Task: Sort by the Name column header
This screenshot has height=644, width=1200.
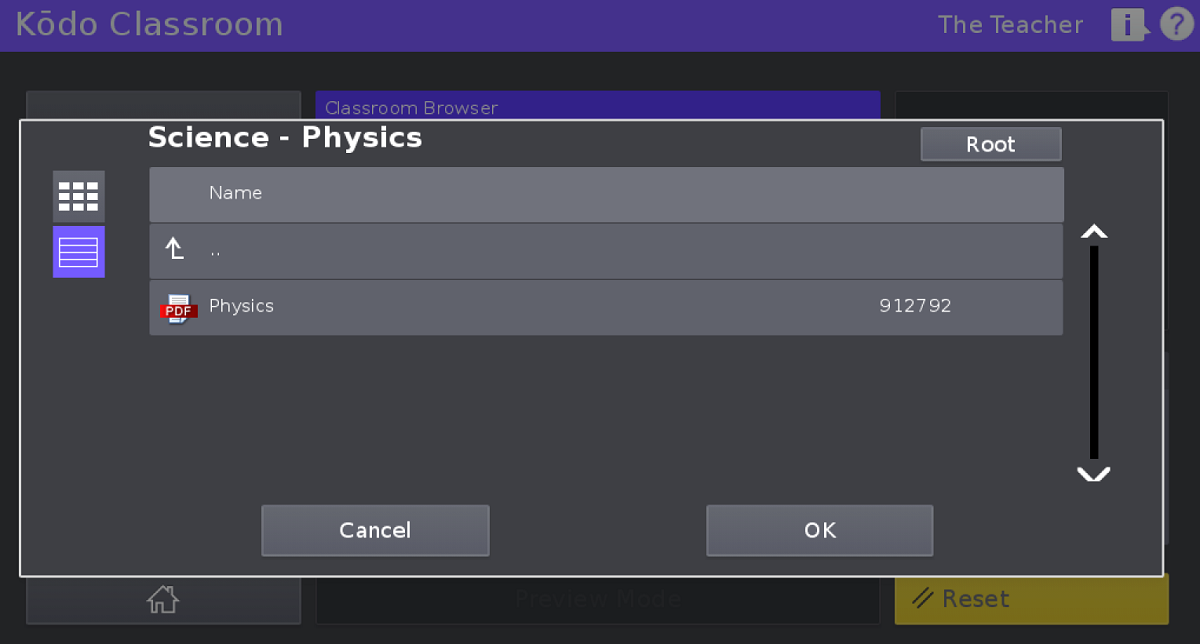Action: [236, 193]
